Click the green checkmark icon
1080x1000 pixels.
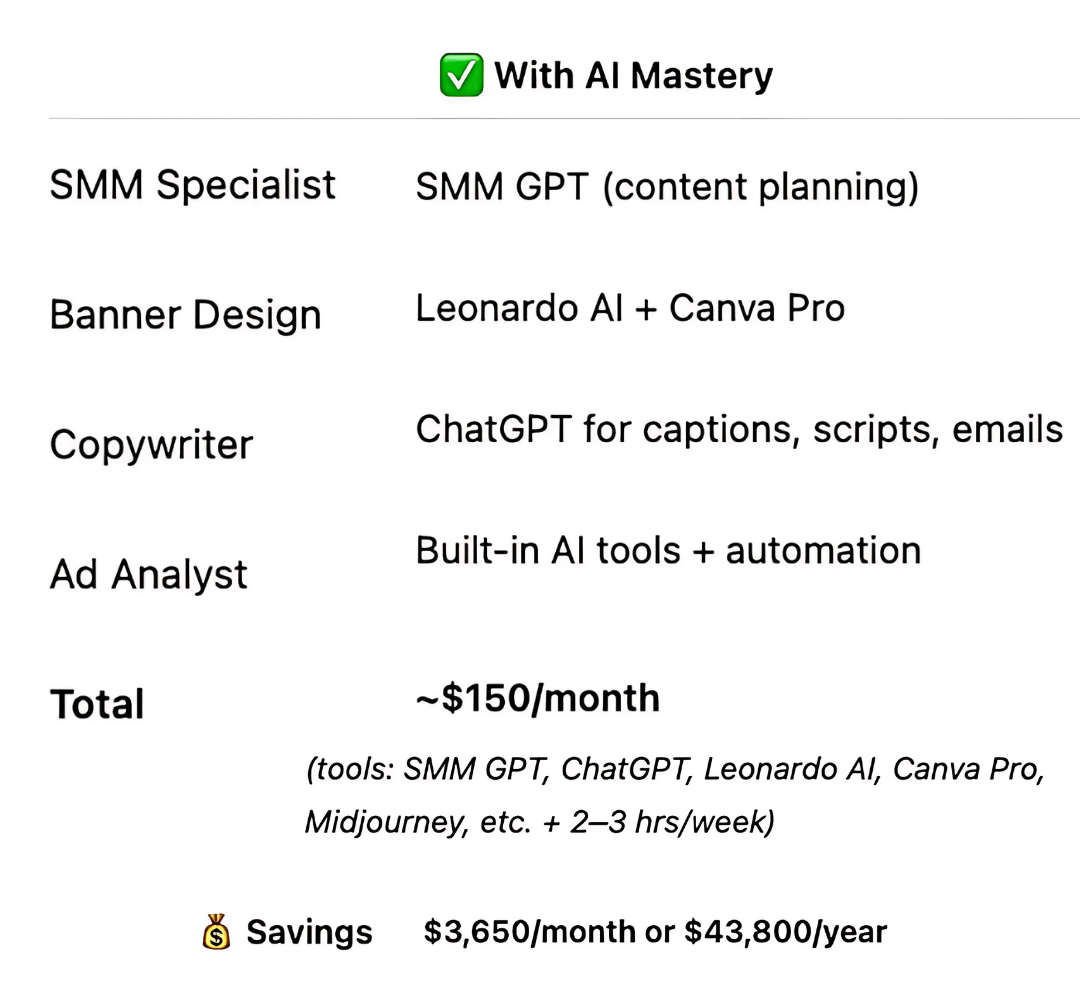point(461,76)
